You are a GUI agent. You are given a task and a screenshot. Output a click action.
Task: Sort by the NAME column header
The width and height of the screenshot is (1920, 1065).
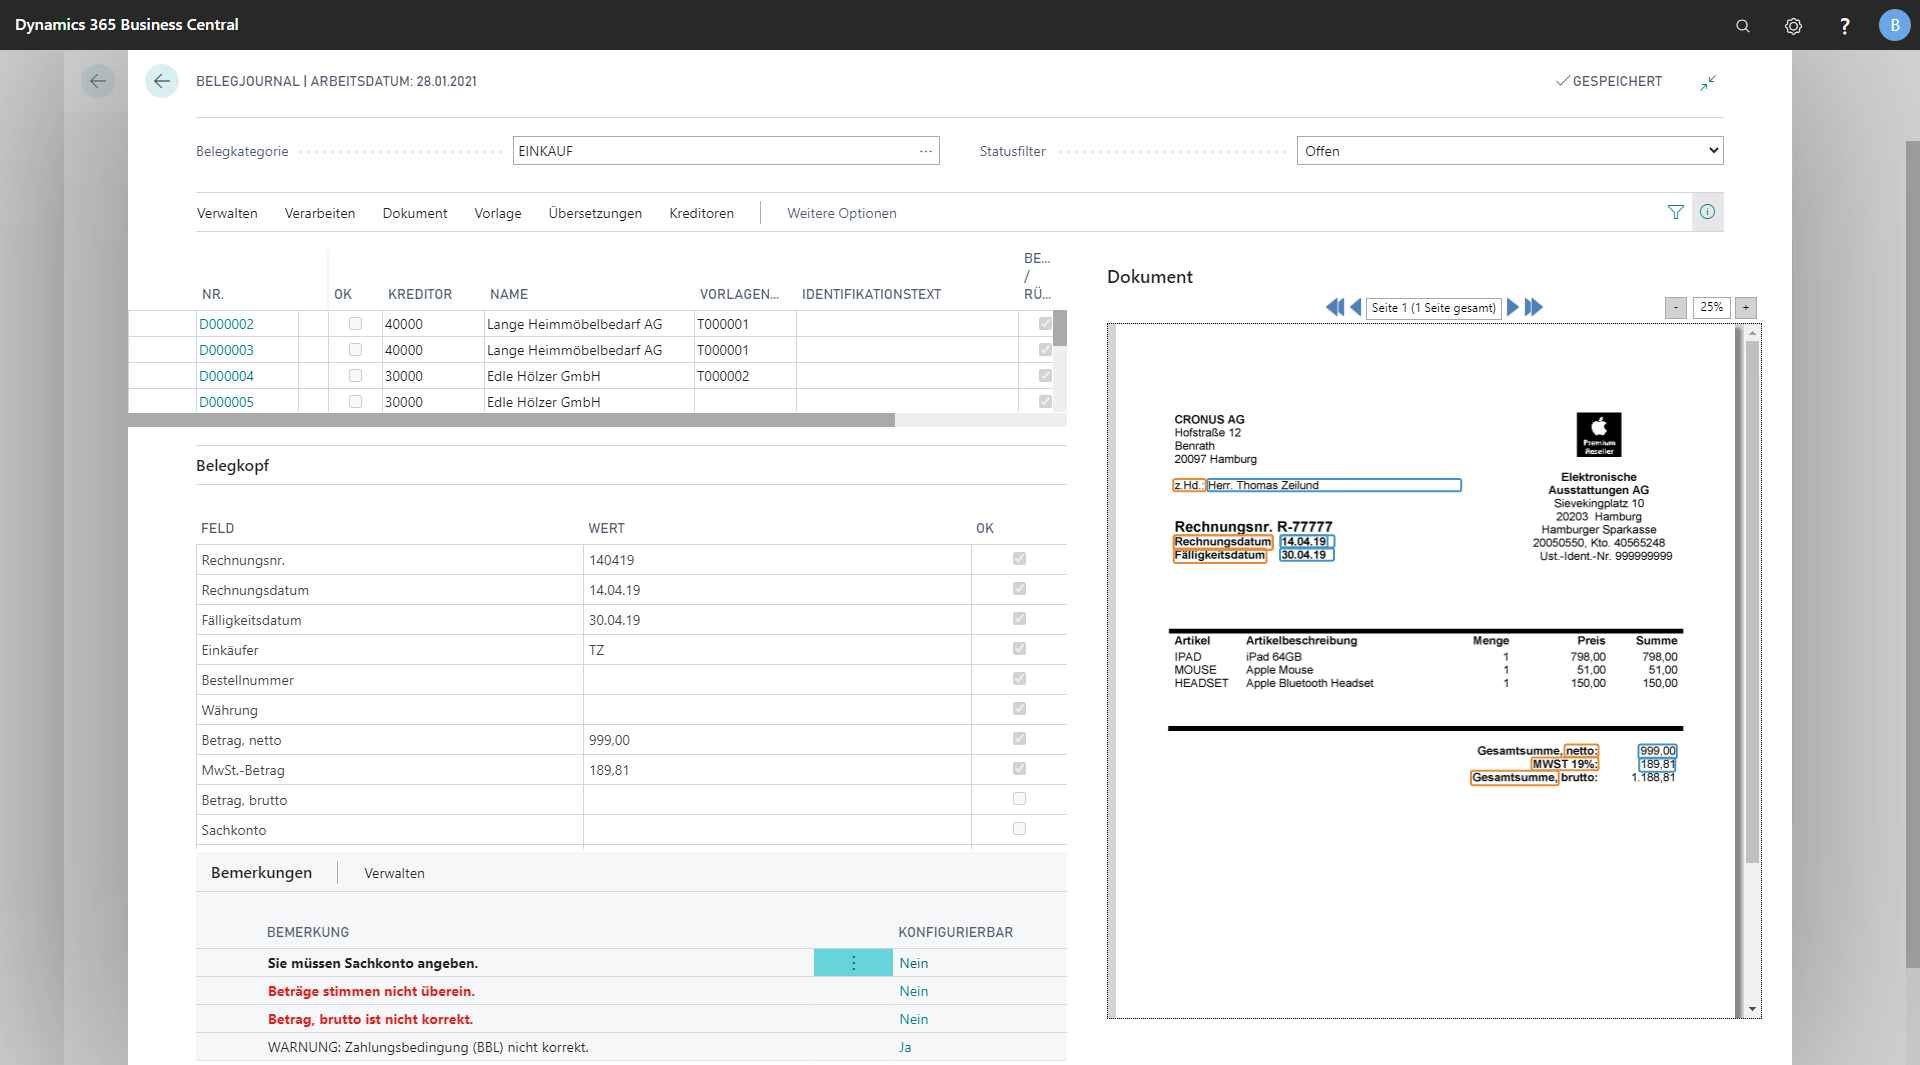tap(509, 294)
